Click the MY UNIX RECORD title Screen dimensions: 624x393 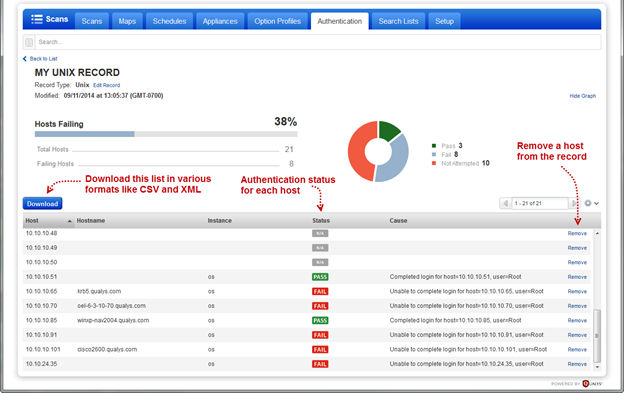click(x=77, y=72)
